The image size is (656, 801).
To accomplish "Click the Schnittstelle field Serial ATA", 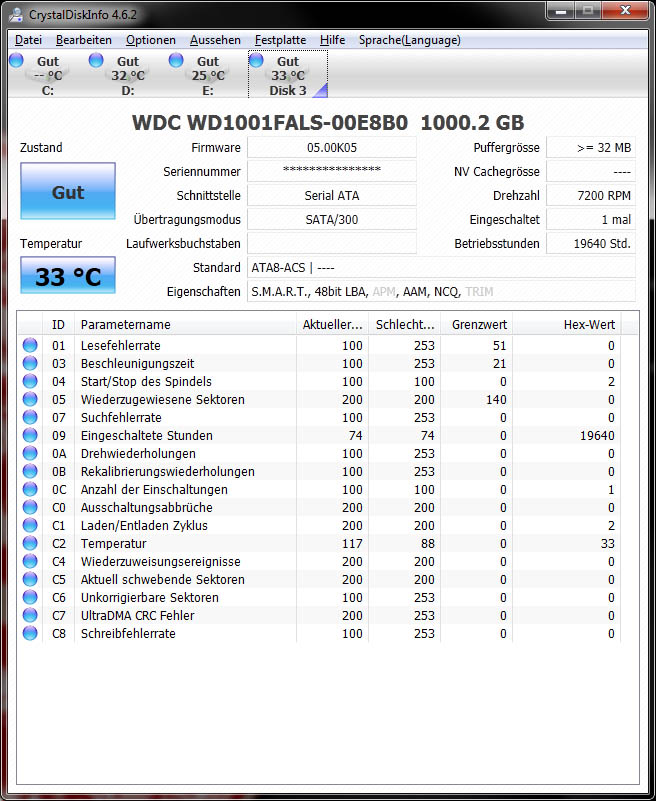I will [332, 196].
